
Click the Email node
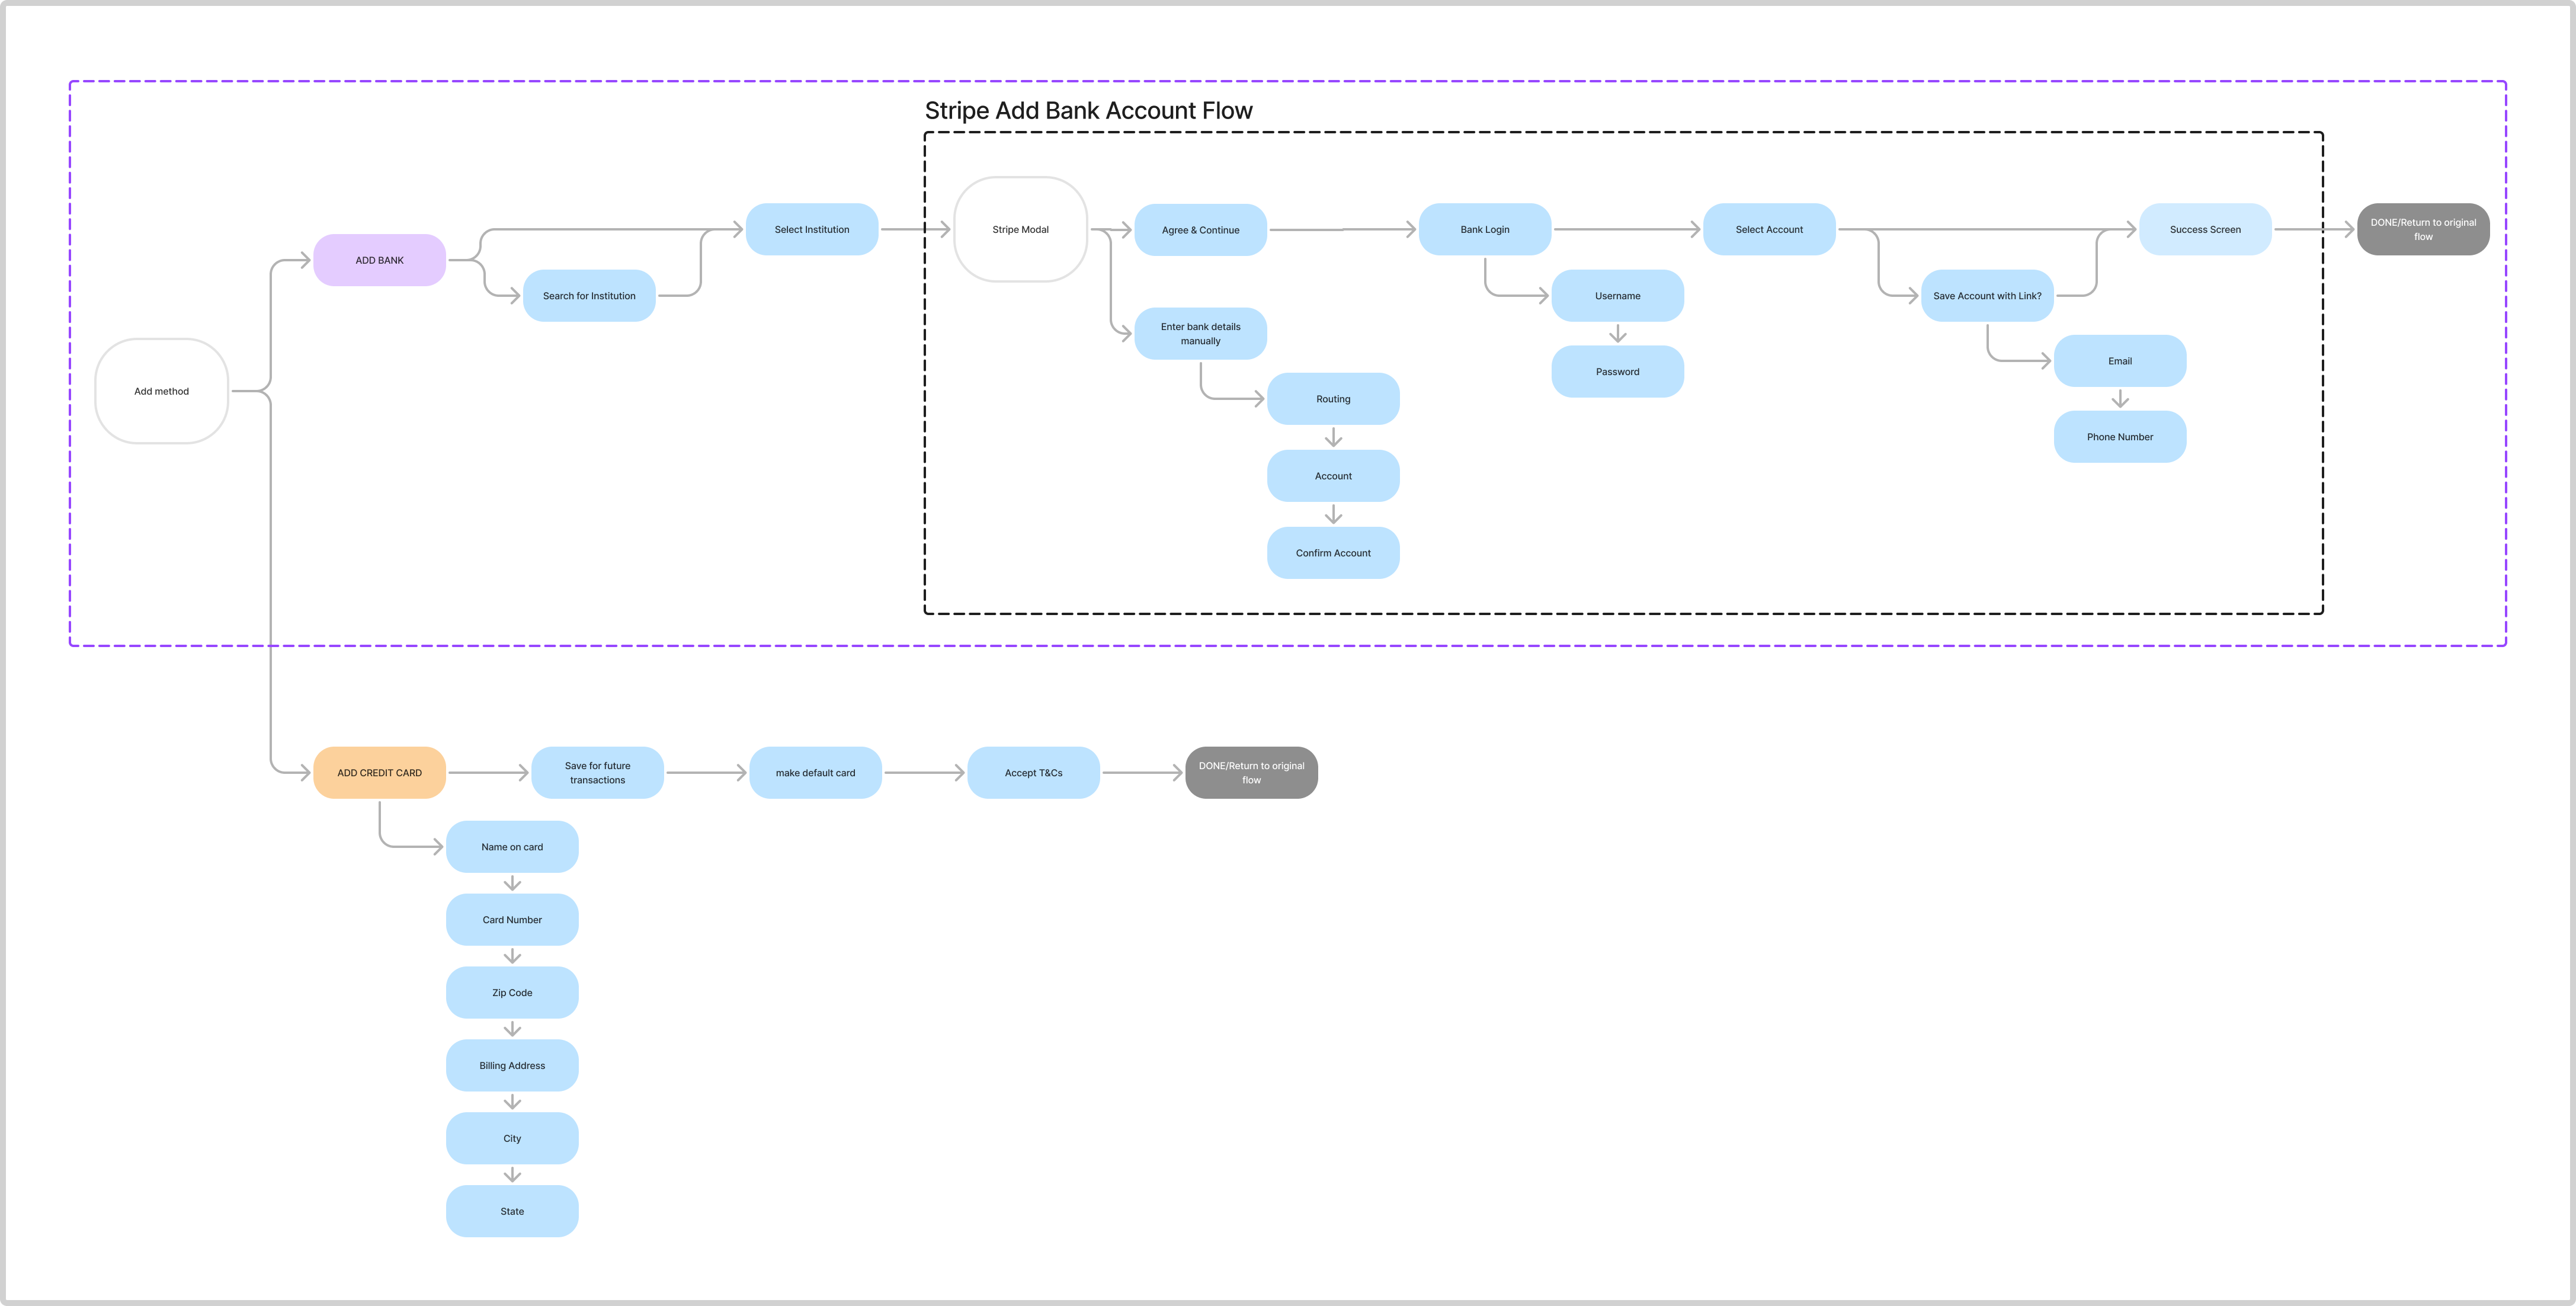(x=2120, y=361)
